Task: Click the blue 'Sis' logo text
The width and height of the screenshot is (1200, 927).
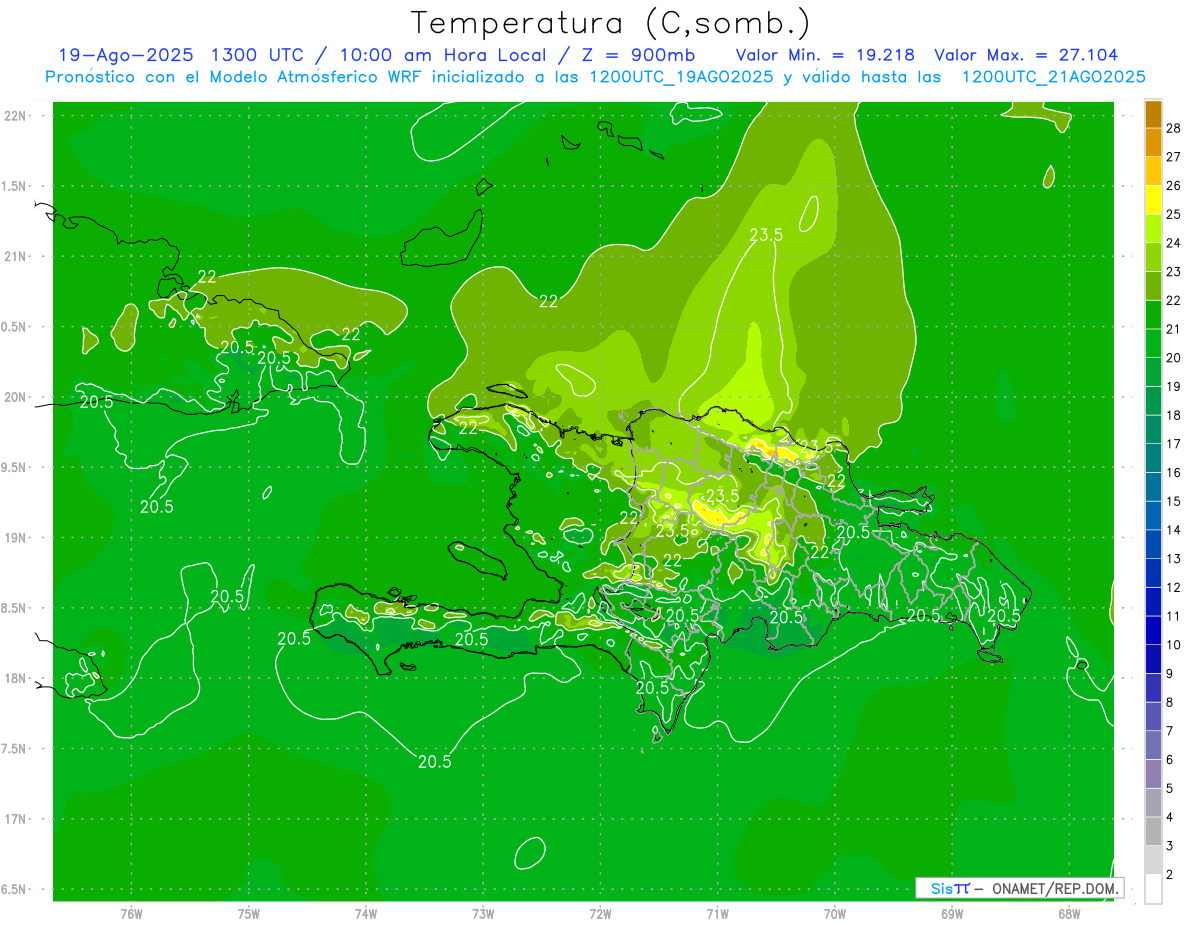Action: click(x=942, y=888)
